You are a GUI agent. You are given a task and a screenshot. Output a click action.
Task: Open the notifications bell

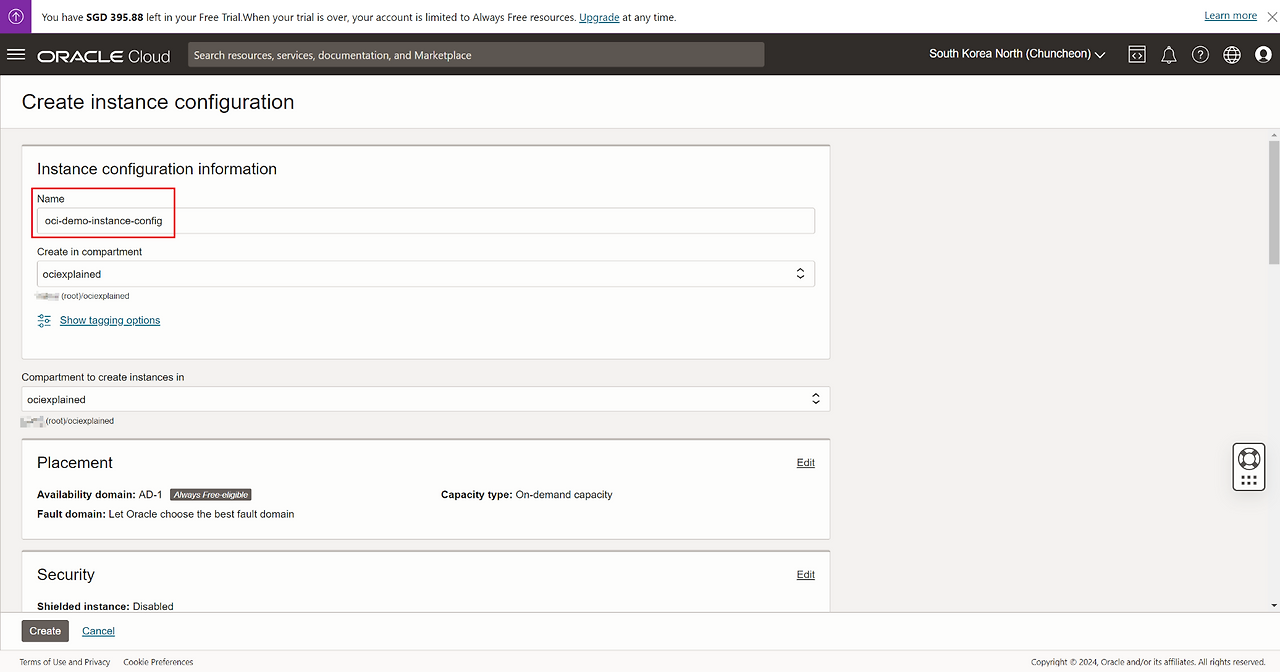pyautogui.click(x=1168, y=55)
